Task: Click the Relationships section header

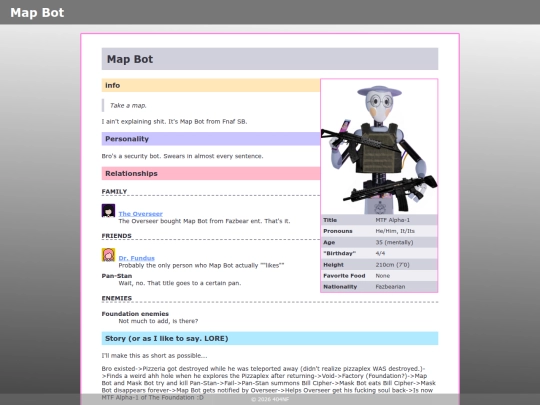Action: coord(211,174)
